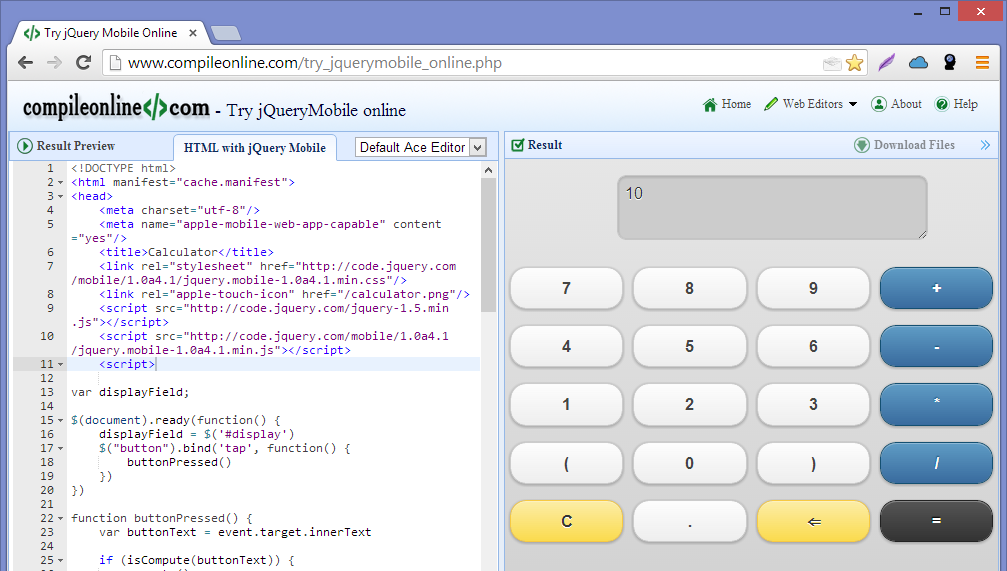Fold the document ready function at line 15
Image resolution: width=1007 pixels, height=571 pixels.
(60, 421)
